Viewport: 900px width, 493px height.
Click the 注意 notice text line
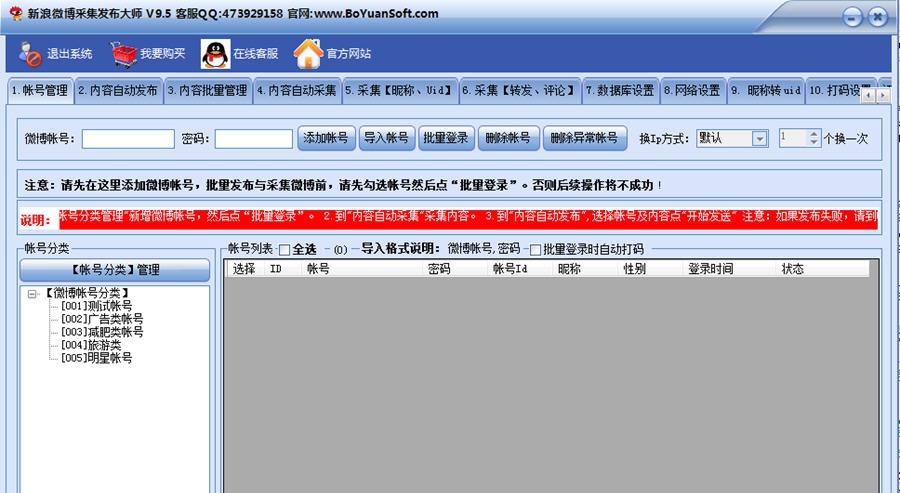pos(343,185)
